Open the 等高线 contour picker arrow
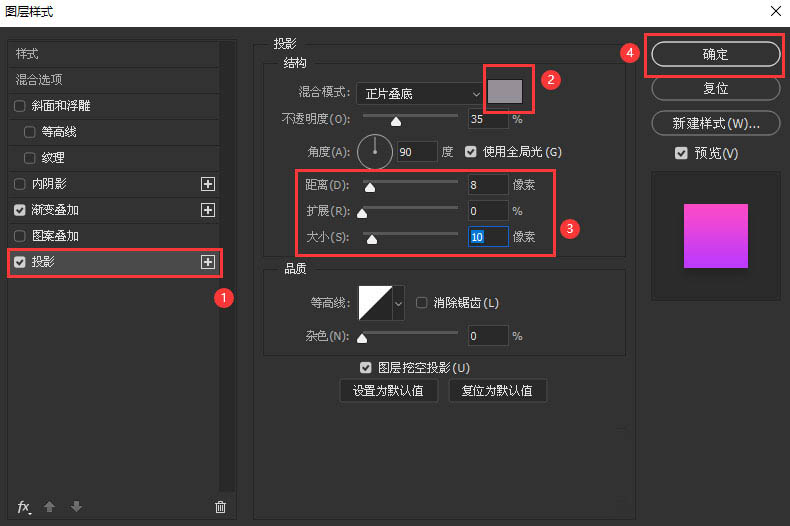The image size is (790, 526). (x=399, y=303)
